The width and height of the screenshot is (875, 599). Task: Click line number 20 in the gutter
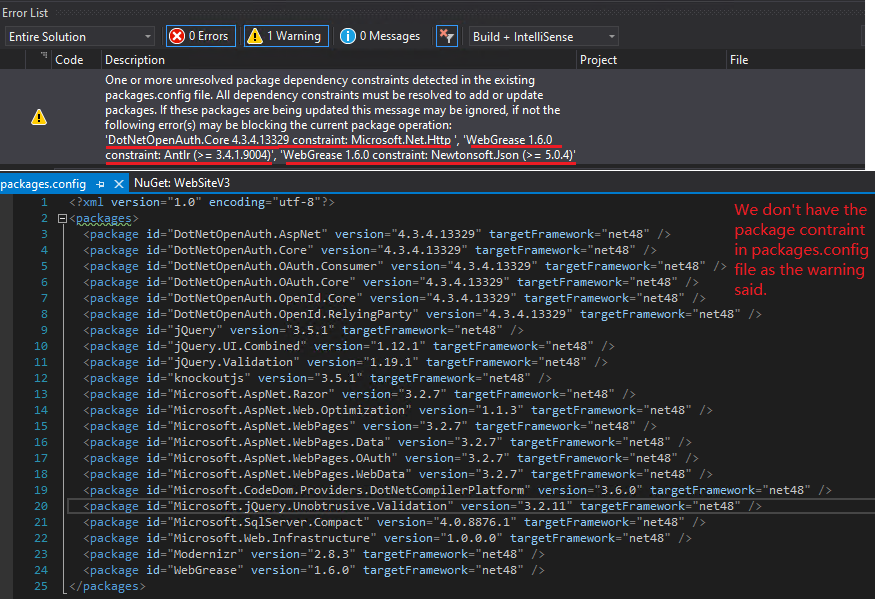pos(41,506)
